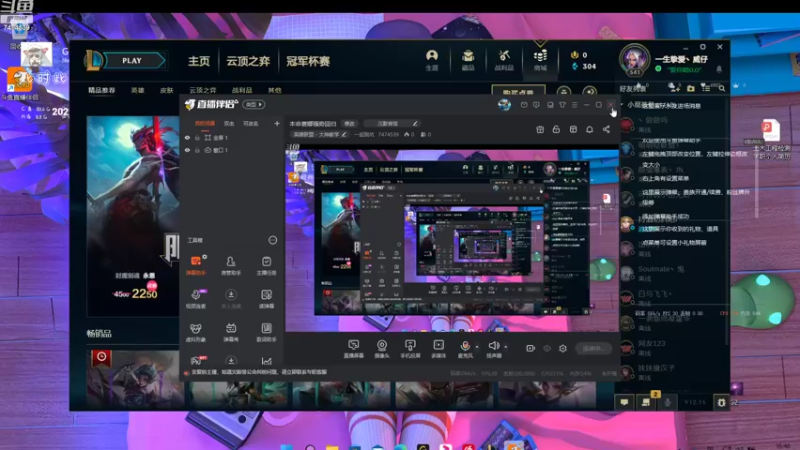The image size is (800, 450).
Task: Open 弹幕秀 tool icon
Action: pyautogui.click(x=231, y=332)
